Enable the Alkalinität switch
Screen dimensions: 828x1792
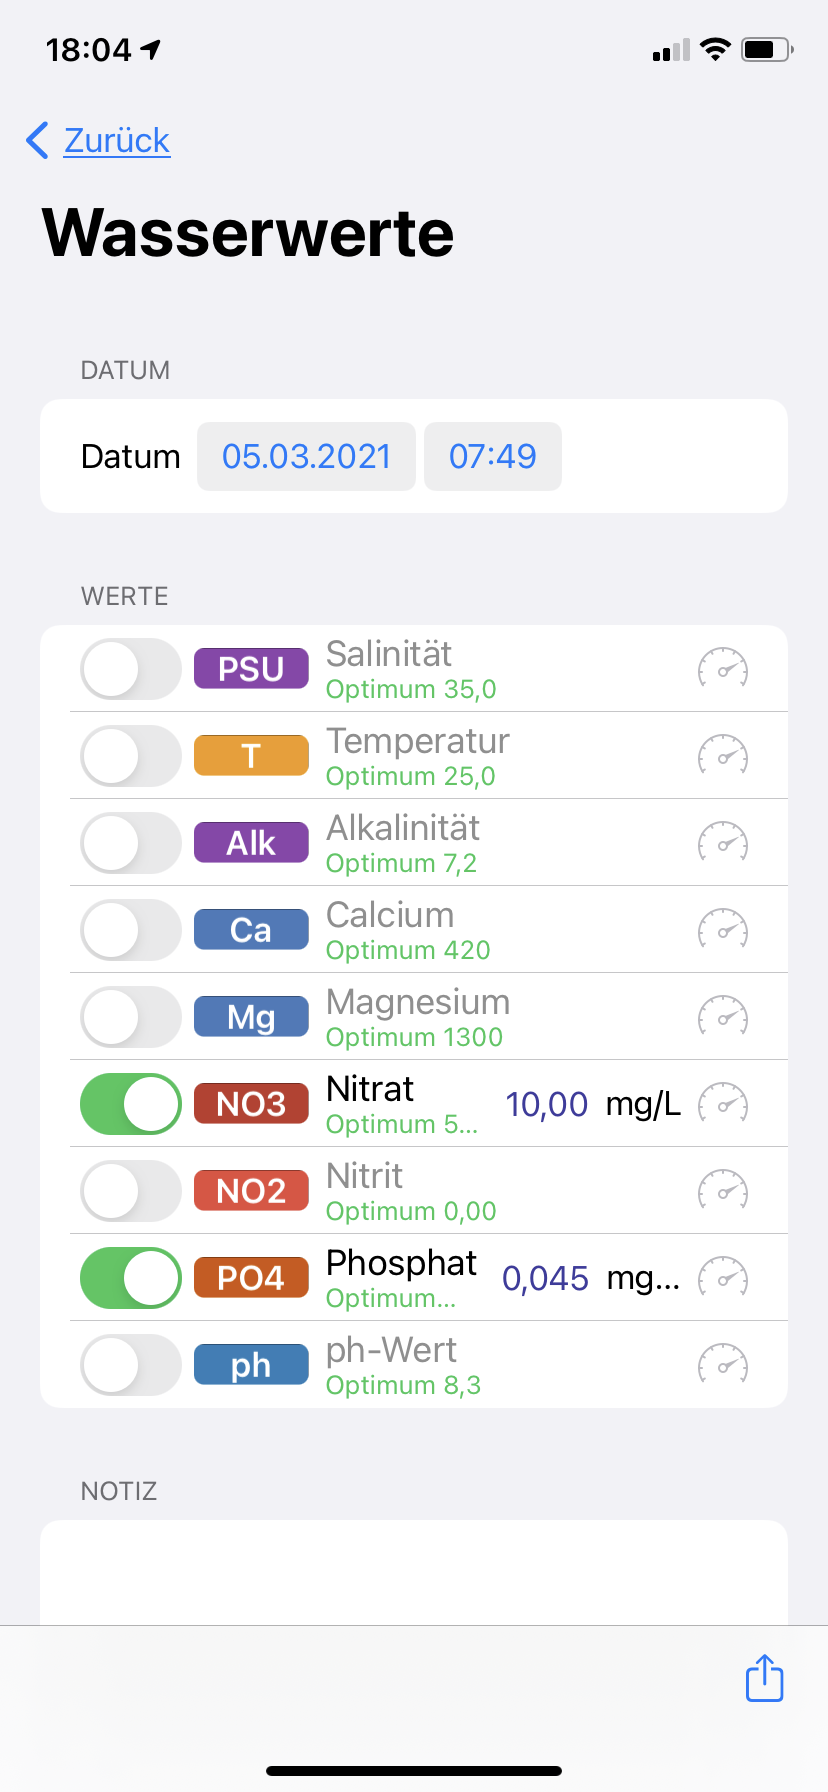click(x=130, y=843)
